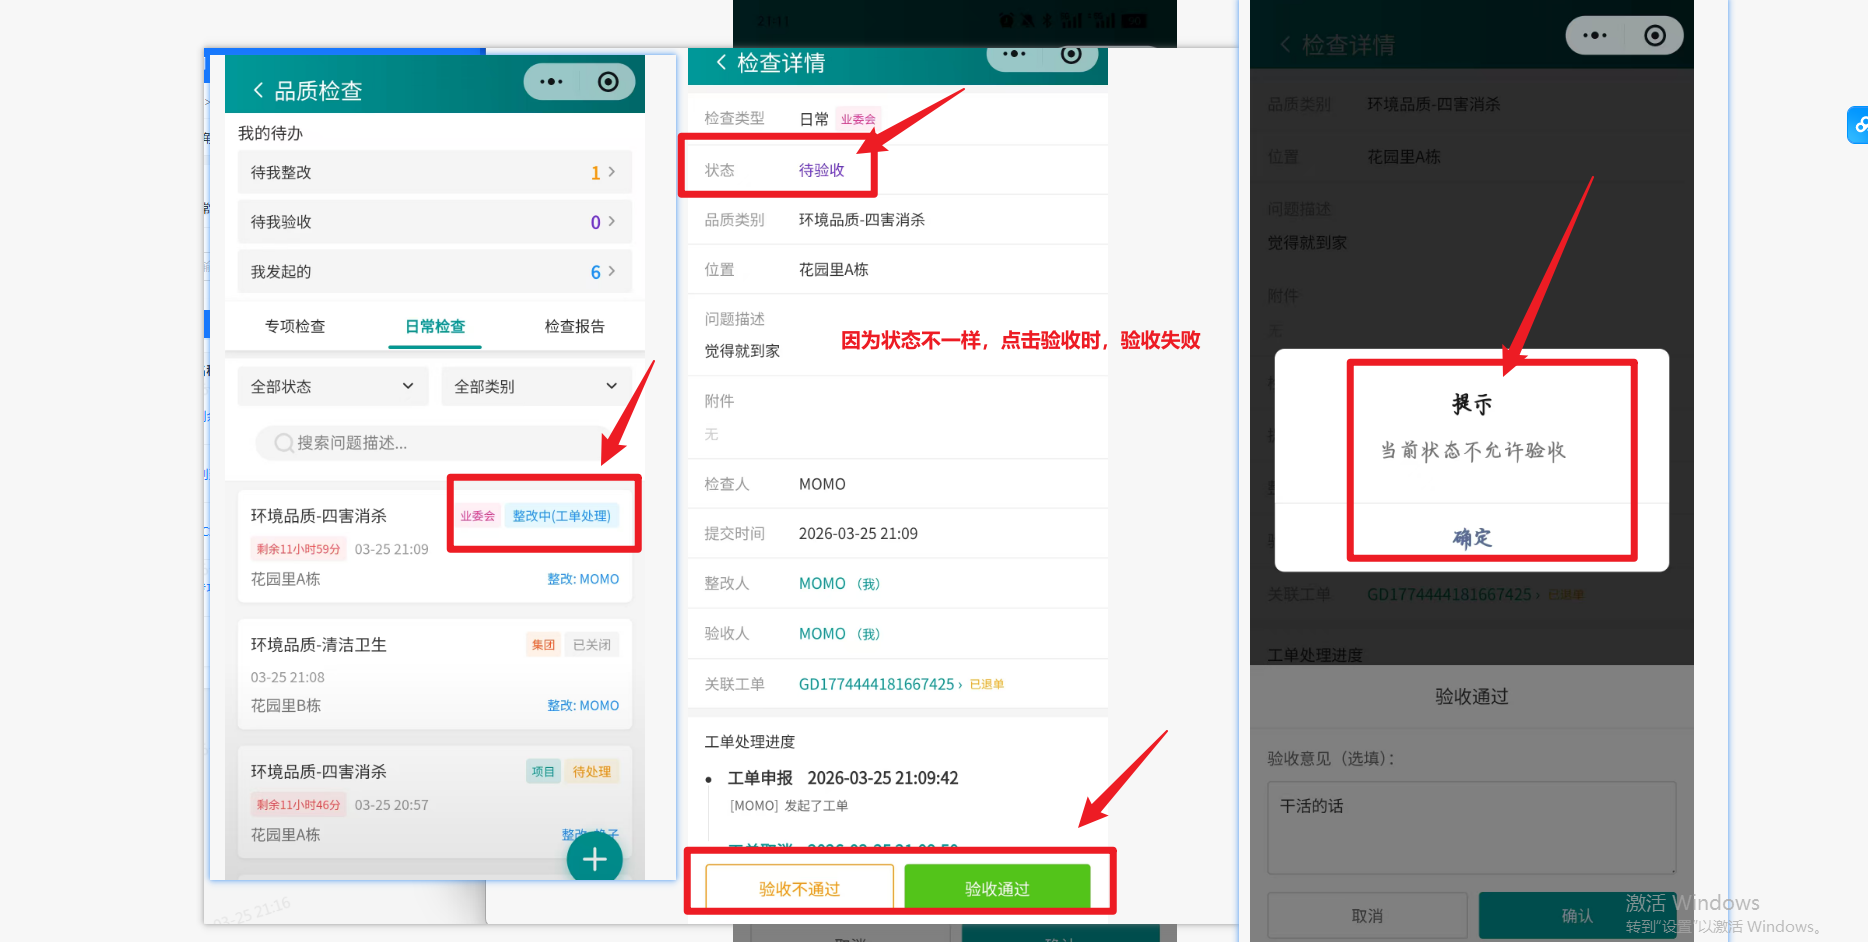The width and height of the screenshot is (1868, 942).
Task: Open linked work order GD1774444181667425
Action: (x=877, y=684)
